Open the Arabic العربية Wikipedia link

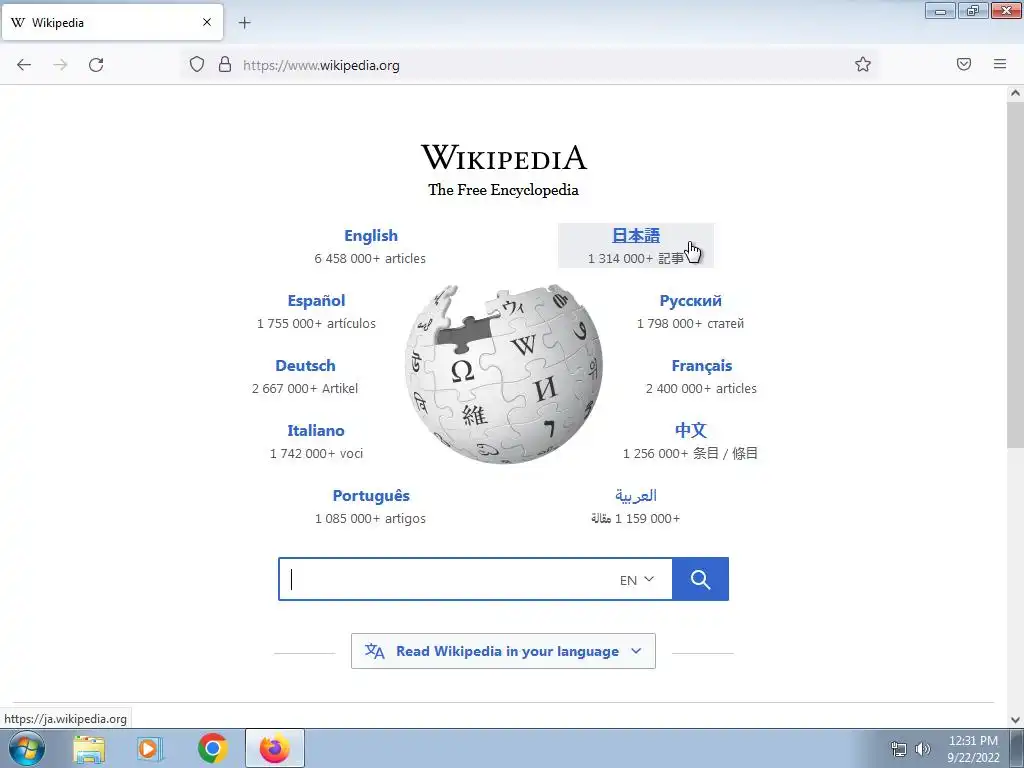click(x=635, y=496)
